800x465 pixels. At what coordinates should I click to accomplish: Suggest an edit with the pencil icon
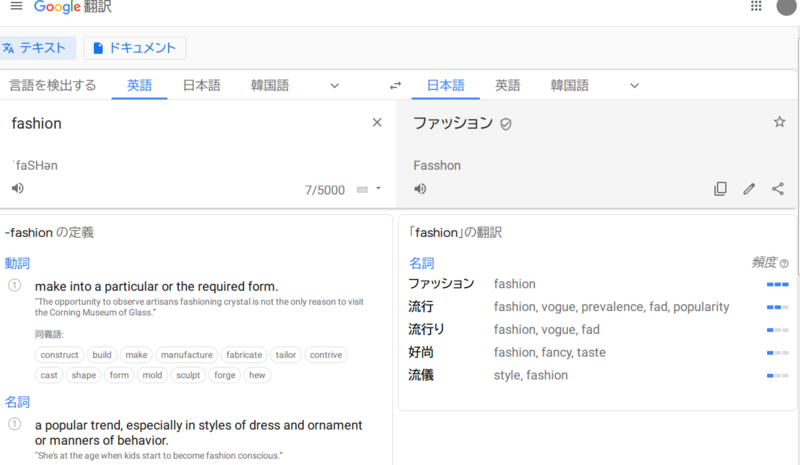[x=749, y=189]
